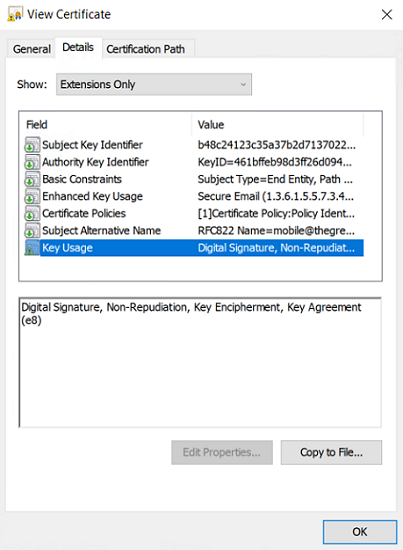Click the Subject Alternative Name extension icon
403x550 pixels.
[32, 231]
